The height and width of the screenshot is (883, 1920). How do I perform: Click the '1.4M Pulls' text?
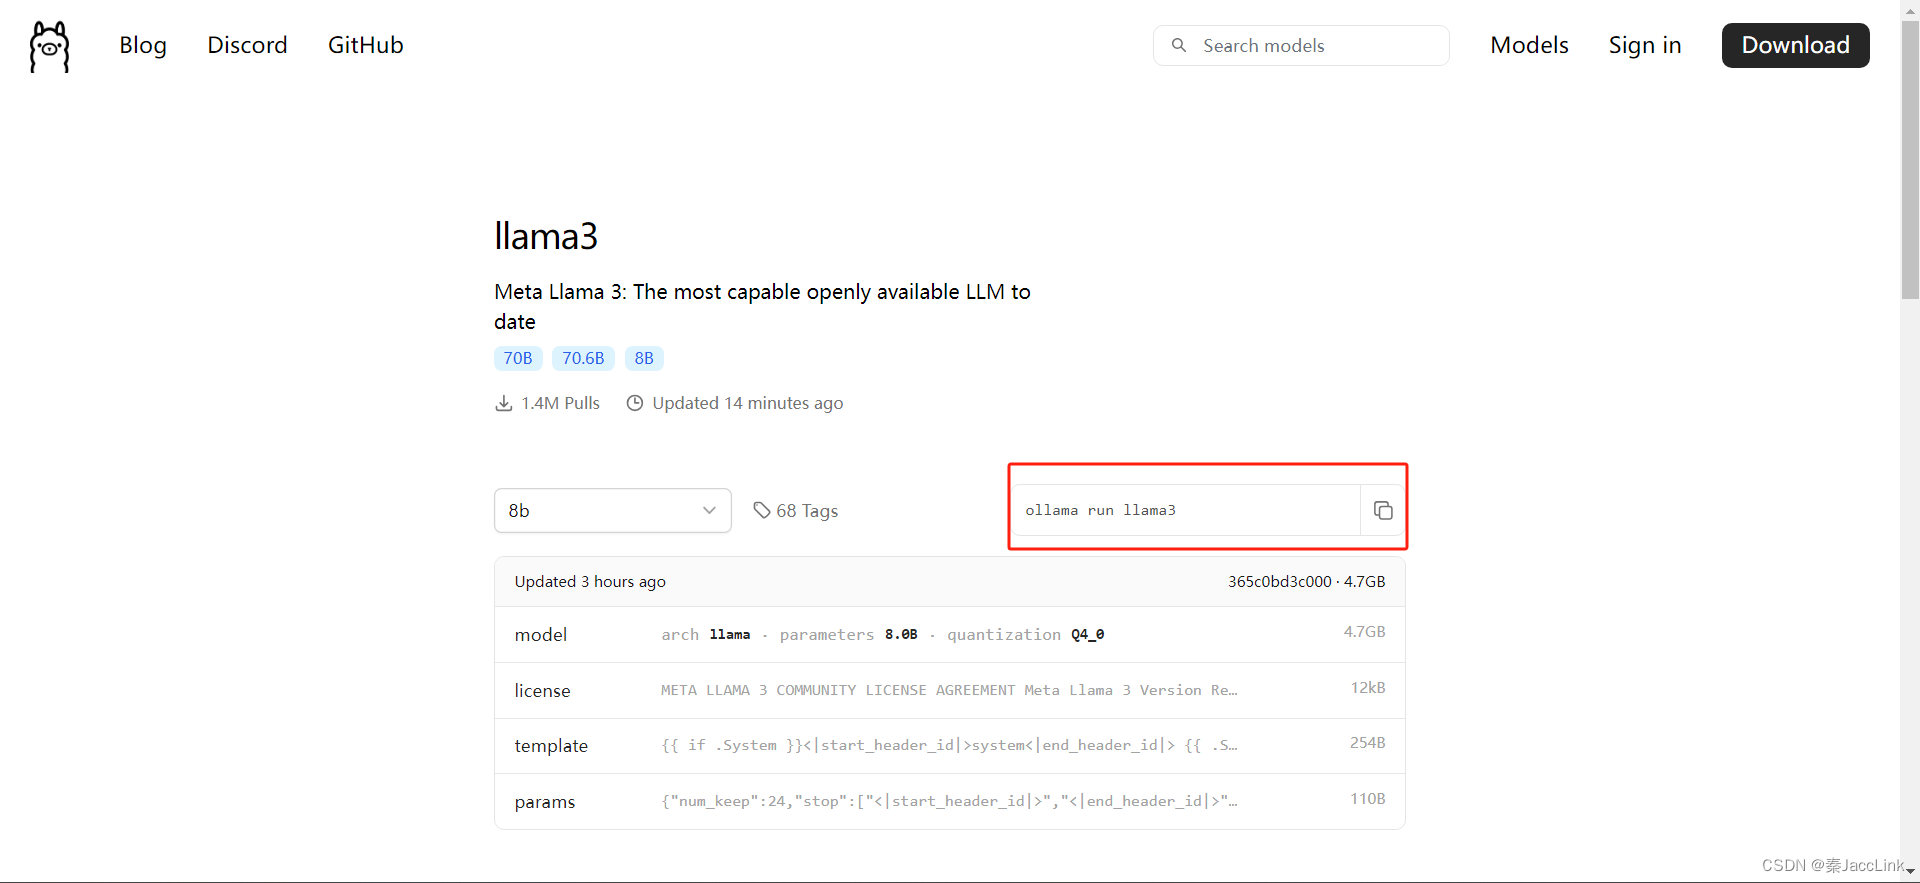[x=560, y=403]
